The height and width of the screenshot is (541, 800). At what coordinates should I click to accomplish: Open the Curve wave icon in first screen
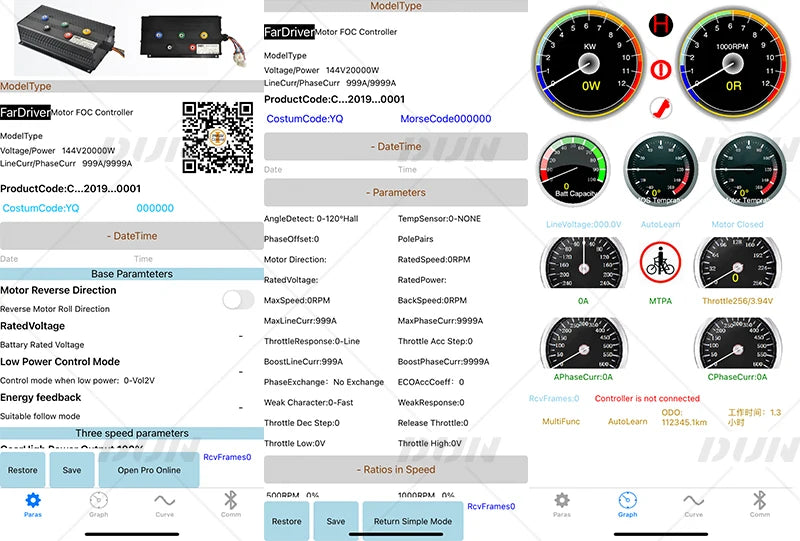point(164,500)
